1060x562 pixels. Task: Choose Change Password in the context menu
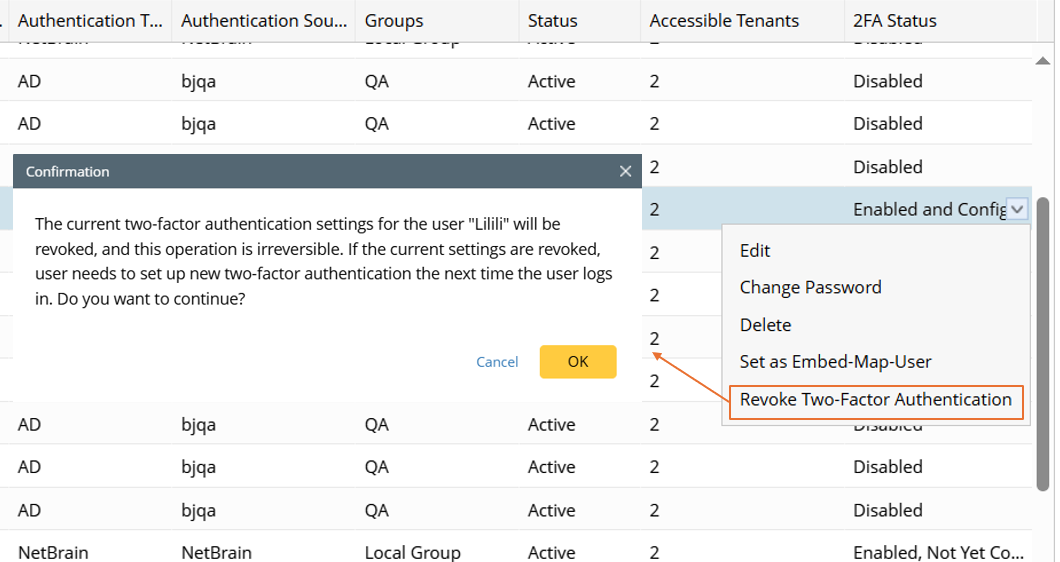coord(810,288)
